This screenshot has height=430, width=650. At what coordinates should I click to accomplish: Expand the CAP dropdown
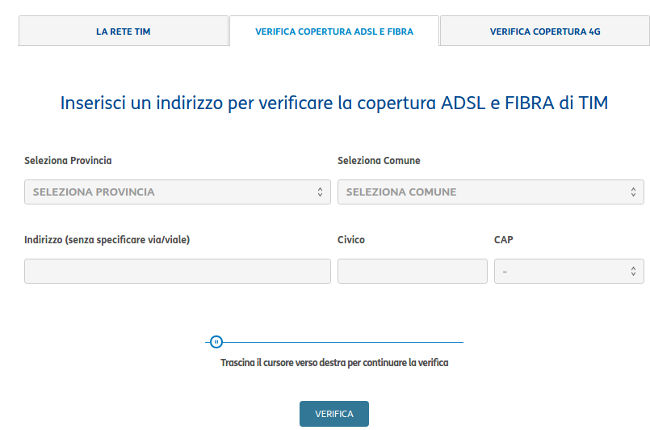point(569,272)
